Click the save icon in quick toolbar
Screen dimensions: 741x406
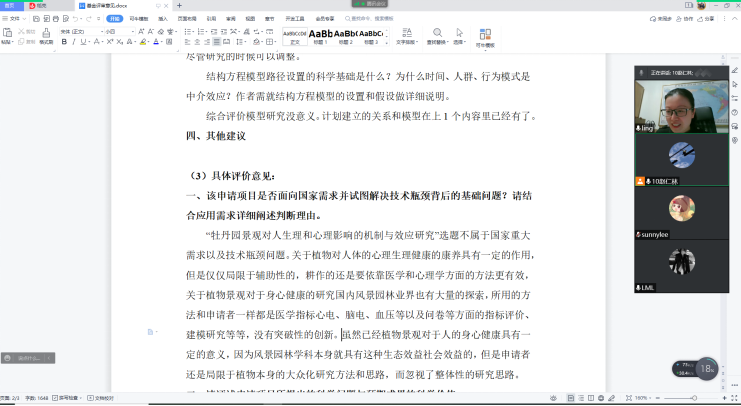[38, 18]
